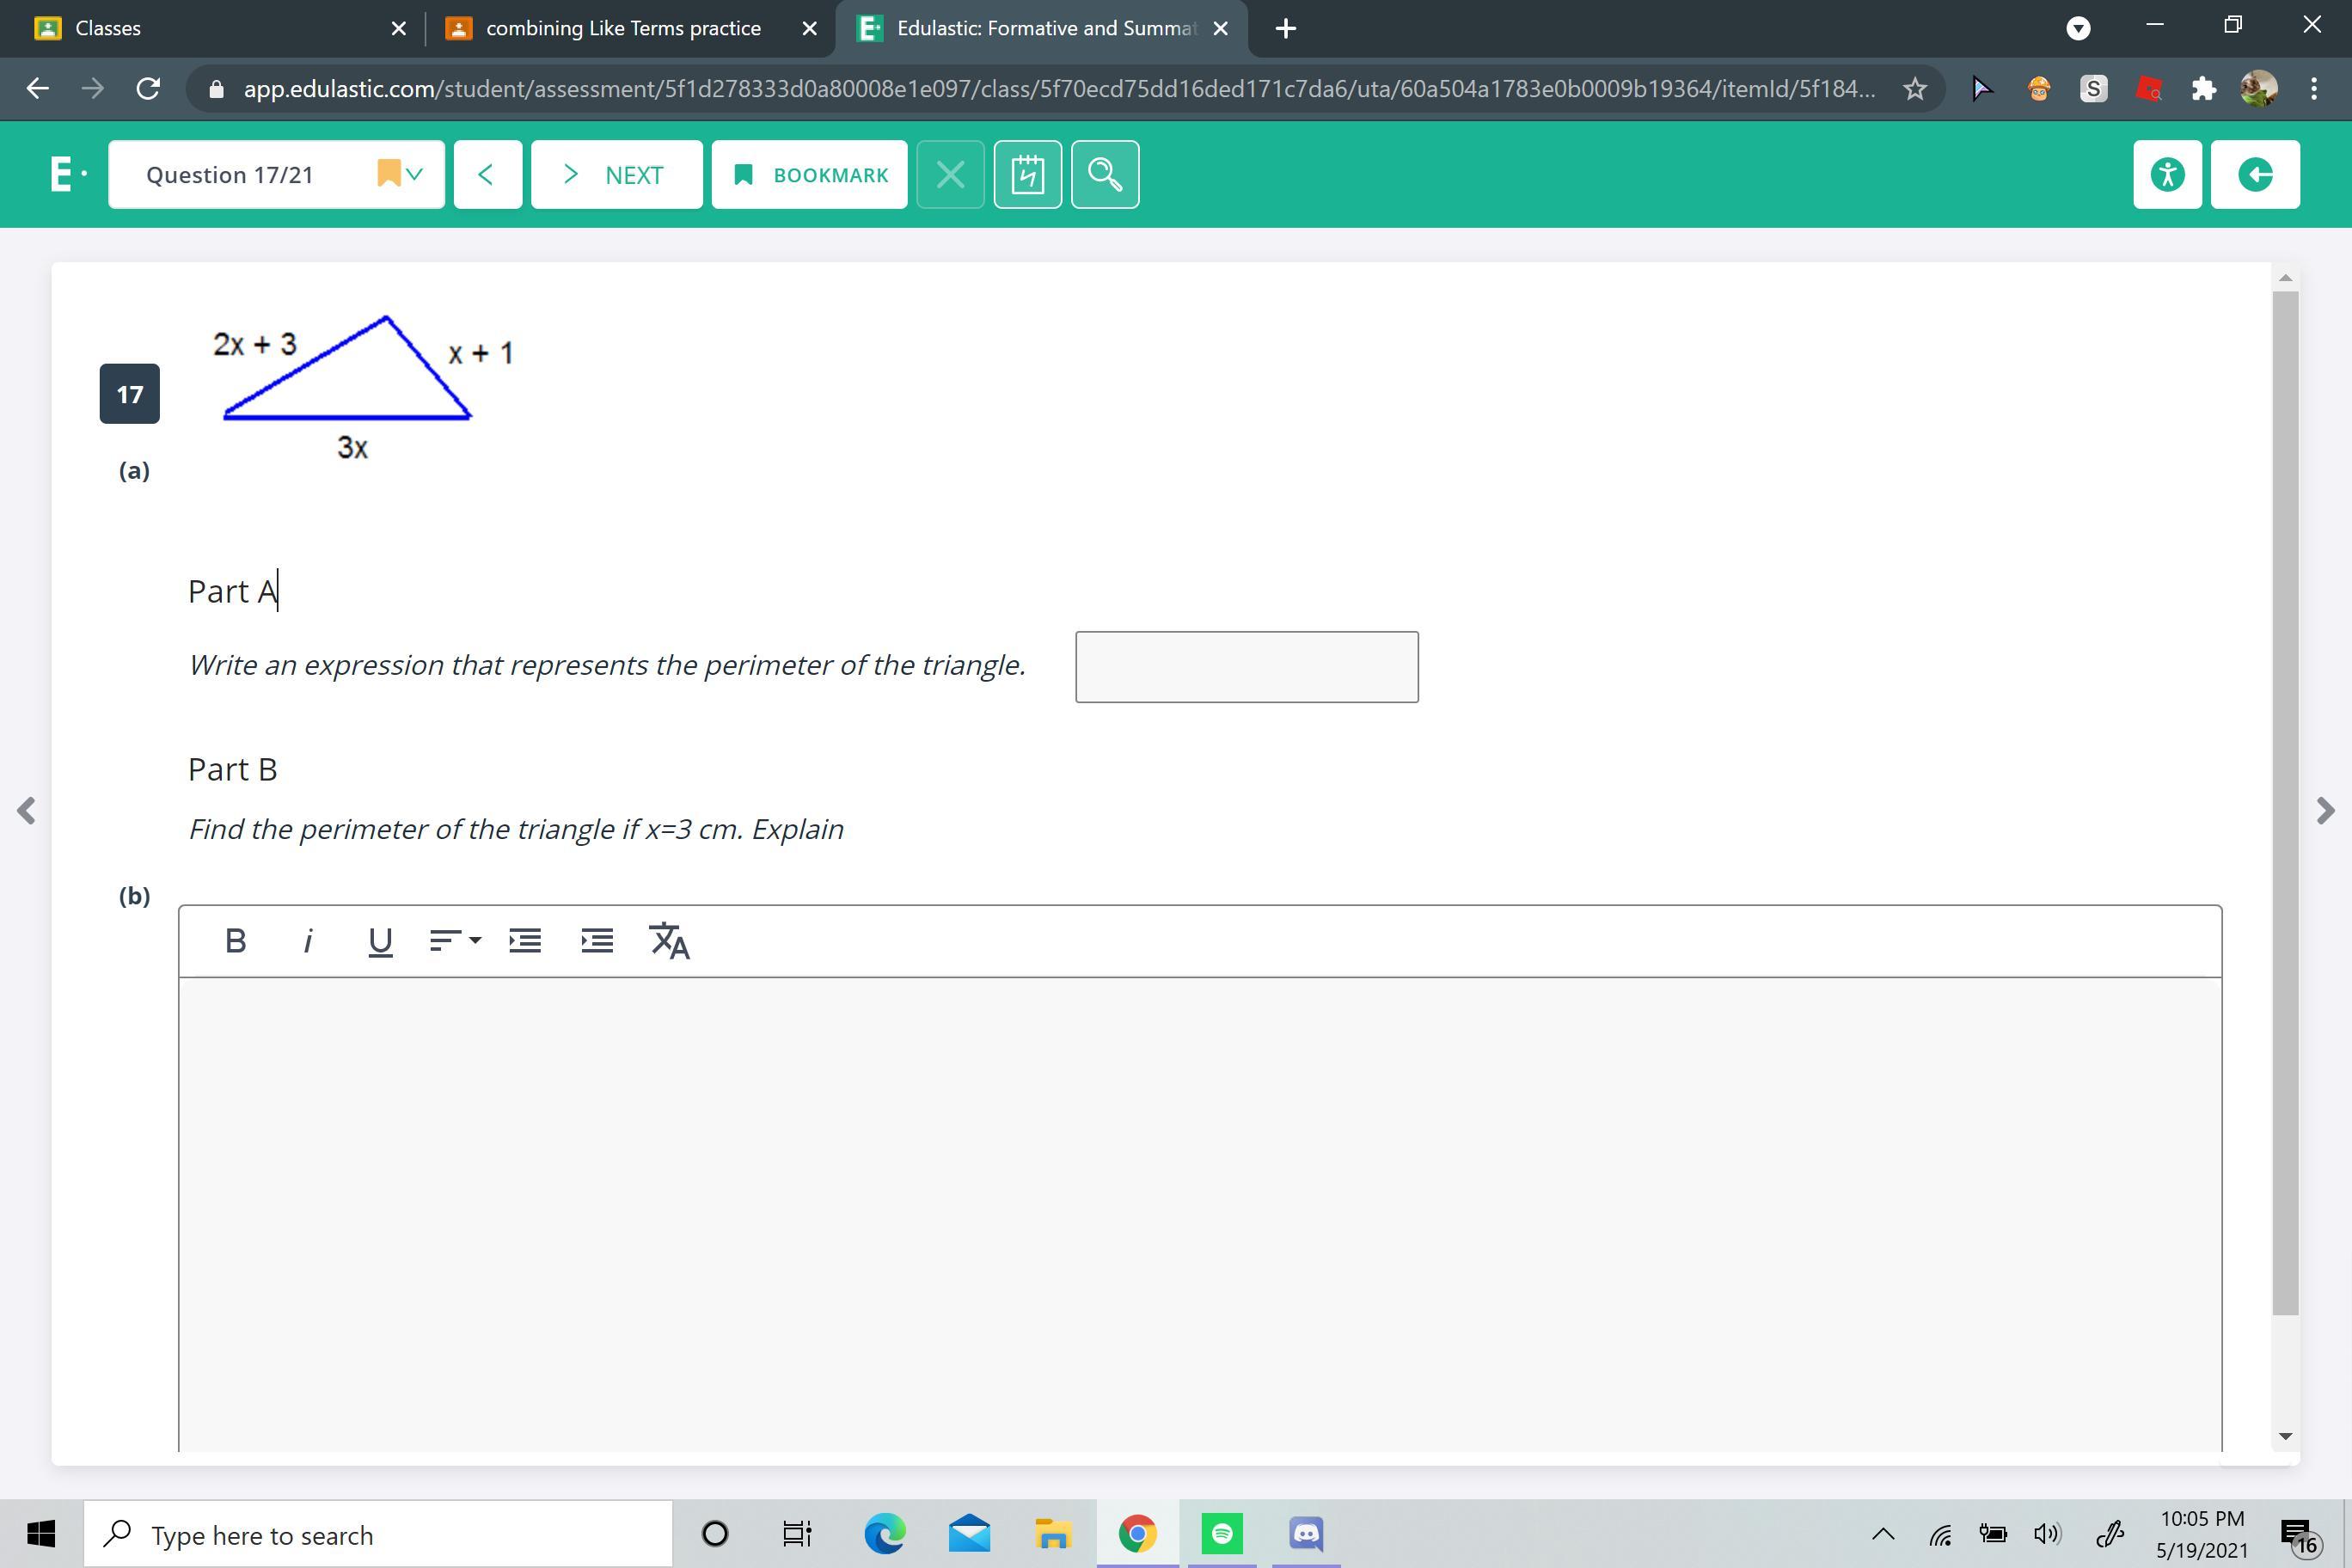Switch to combining Like Terms practice tab
Screen dimensions: 2352x1568
(x=622, y=28)
